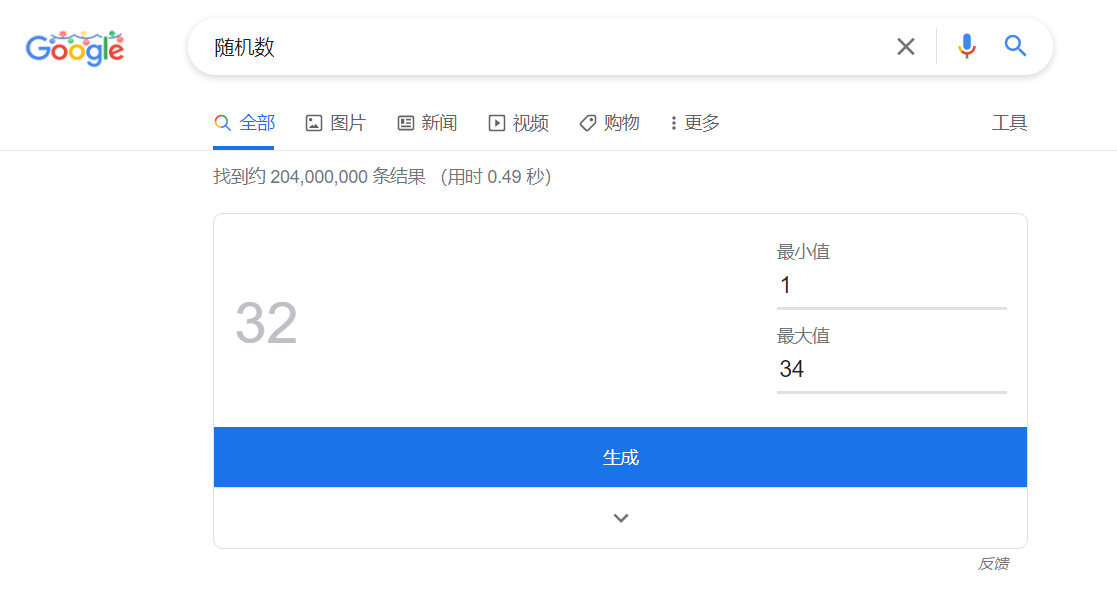Expand the random number generator options chevron

coord(620,517)
